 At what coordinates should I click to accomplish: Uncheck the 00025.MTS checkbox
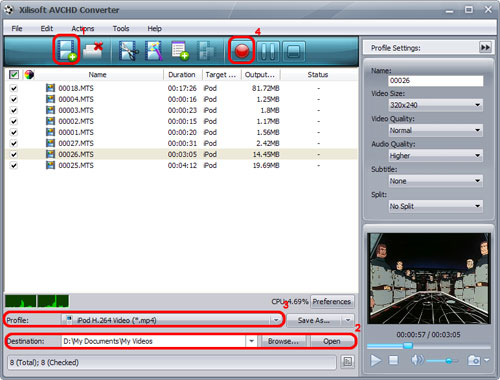(x=14, y=165)
